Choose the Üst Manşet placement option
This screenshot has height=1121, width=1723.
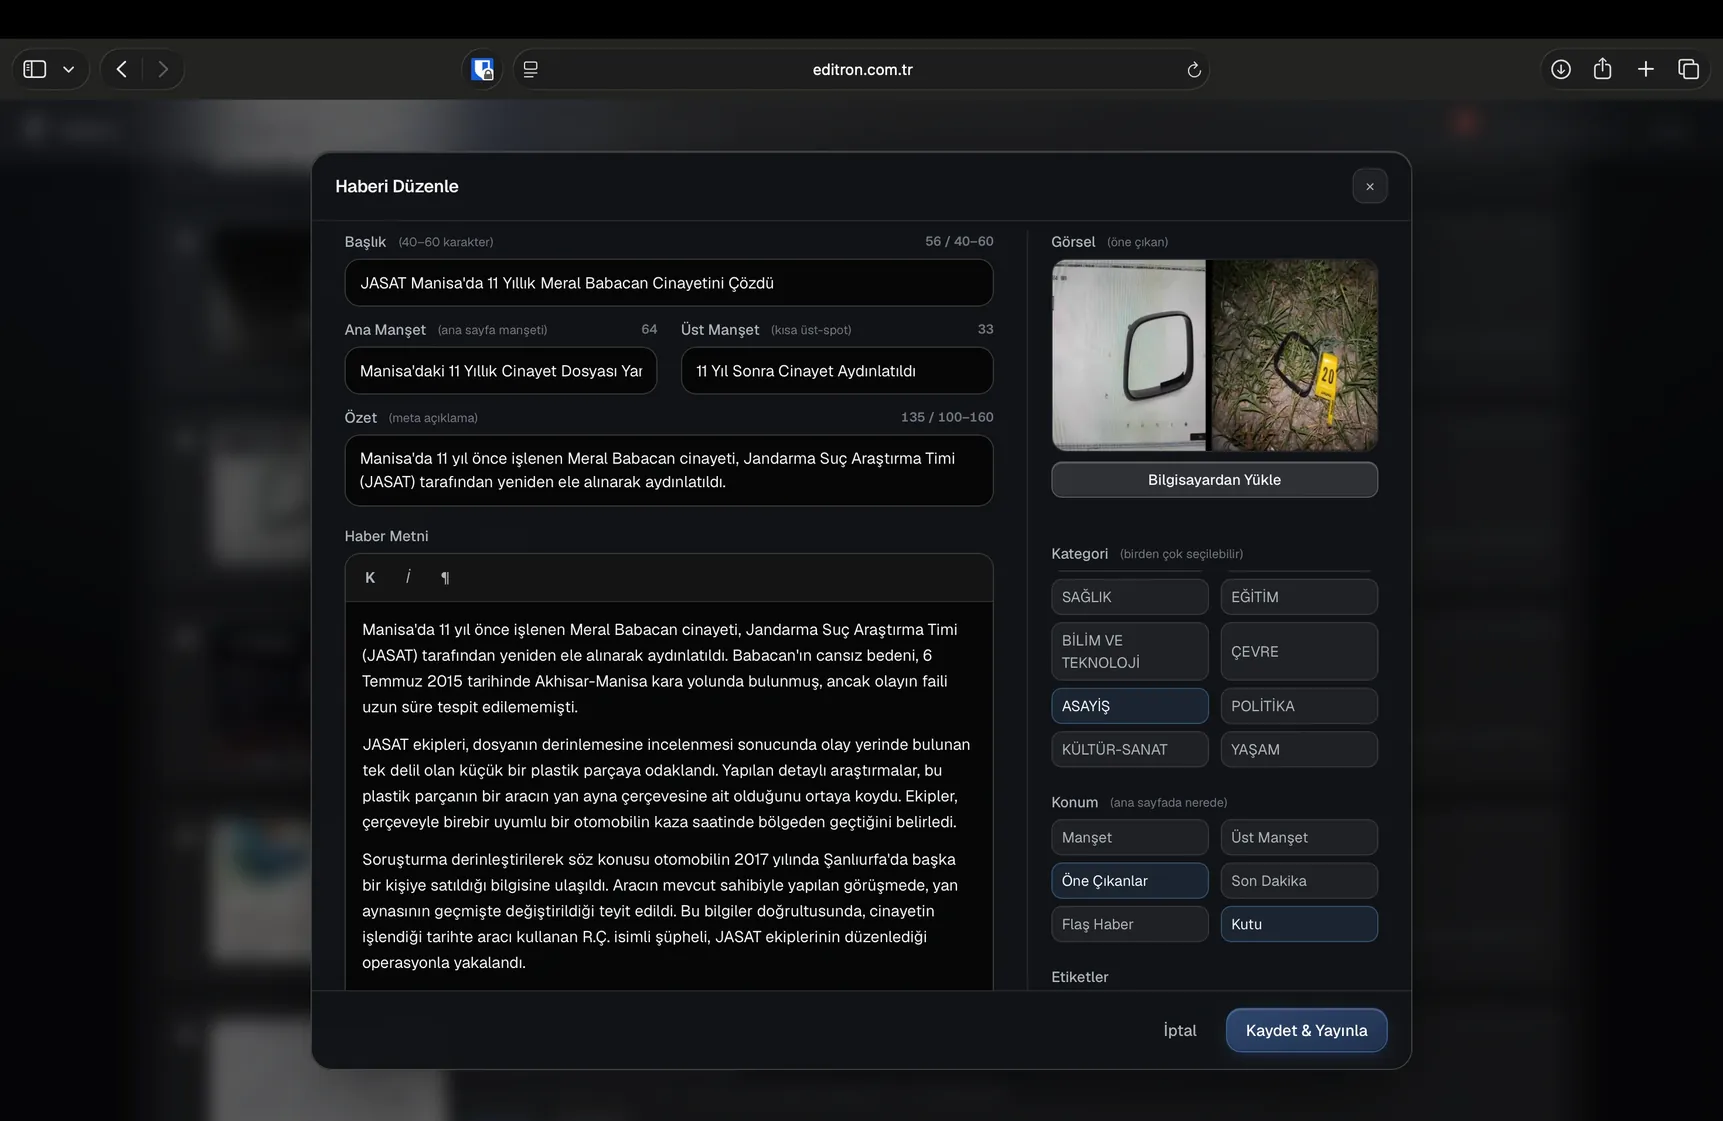1299,837
